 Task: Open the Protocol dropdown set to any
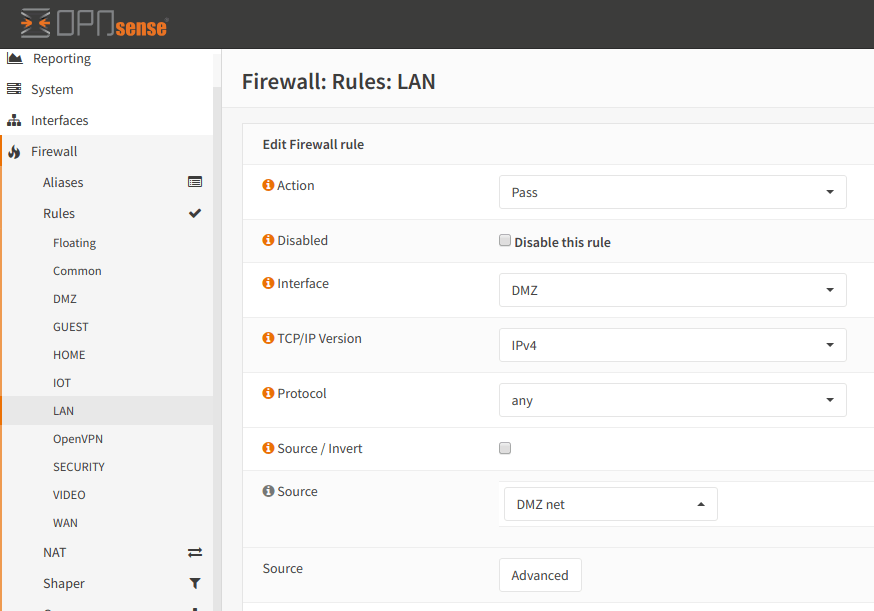pos(672,400)
